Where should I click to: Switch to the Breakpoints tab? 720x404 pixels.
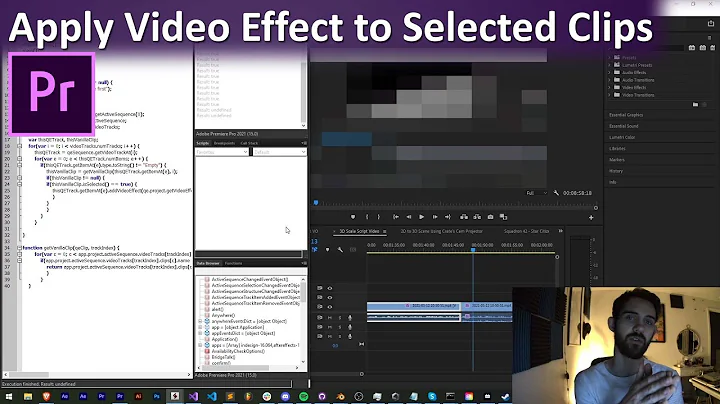[224, 143]
